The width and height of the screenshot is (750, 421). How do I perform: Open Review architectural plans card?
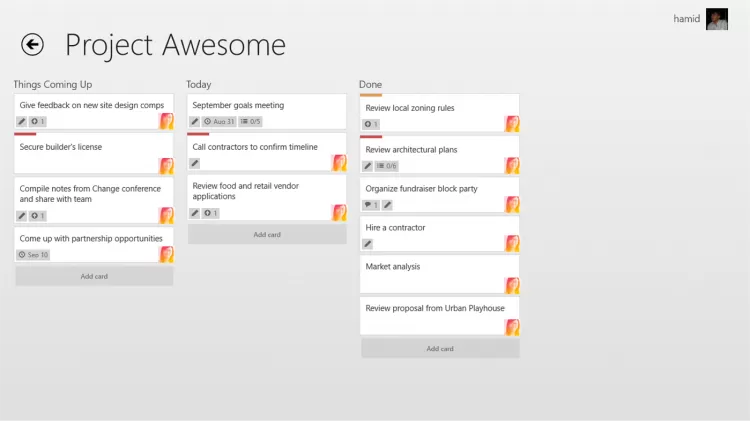tap(440, 155)
